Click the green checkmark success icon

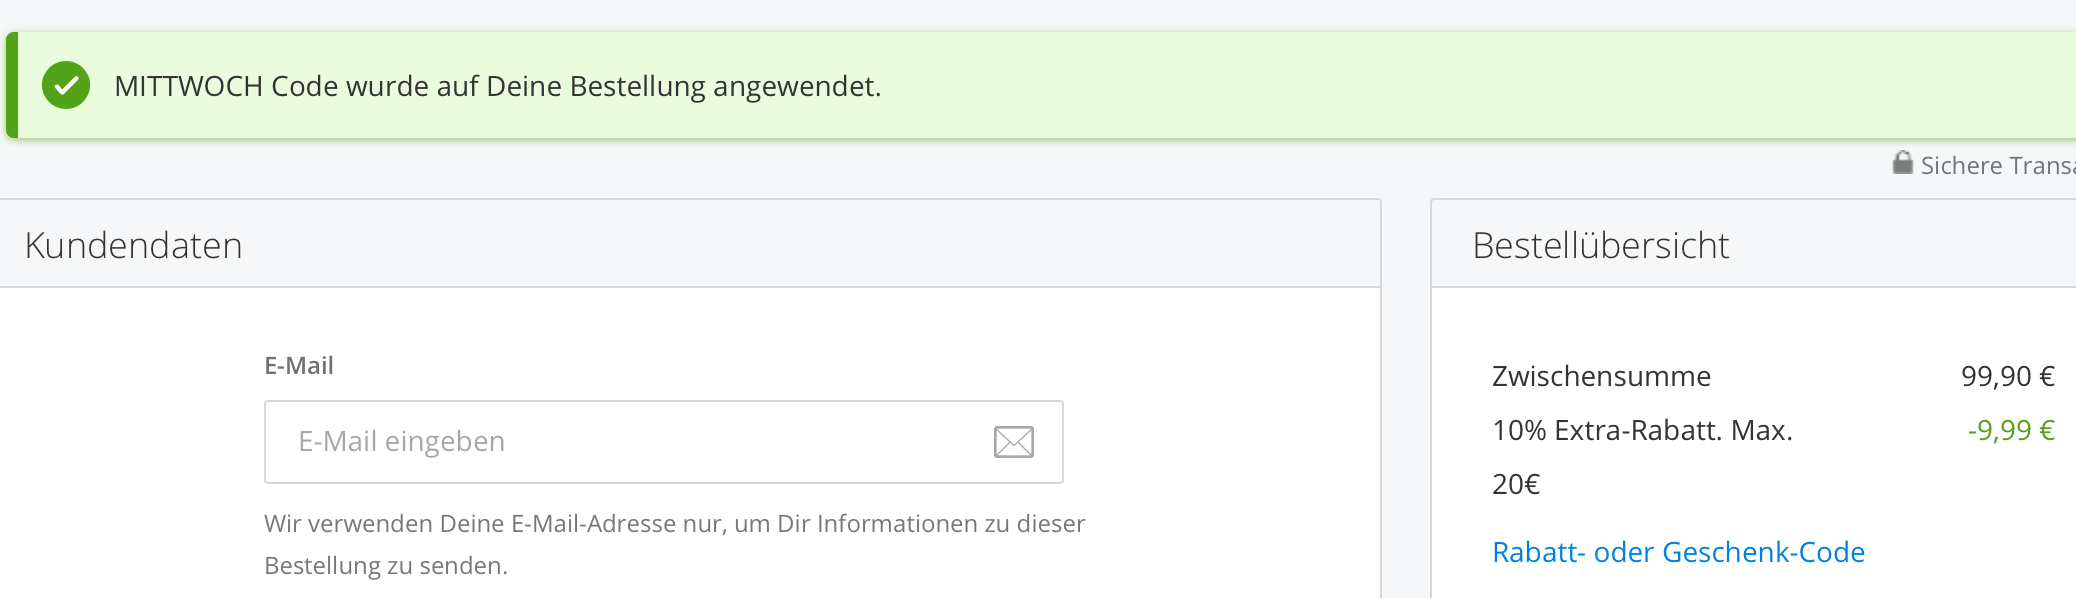click(x=66, y=86)
